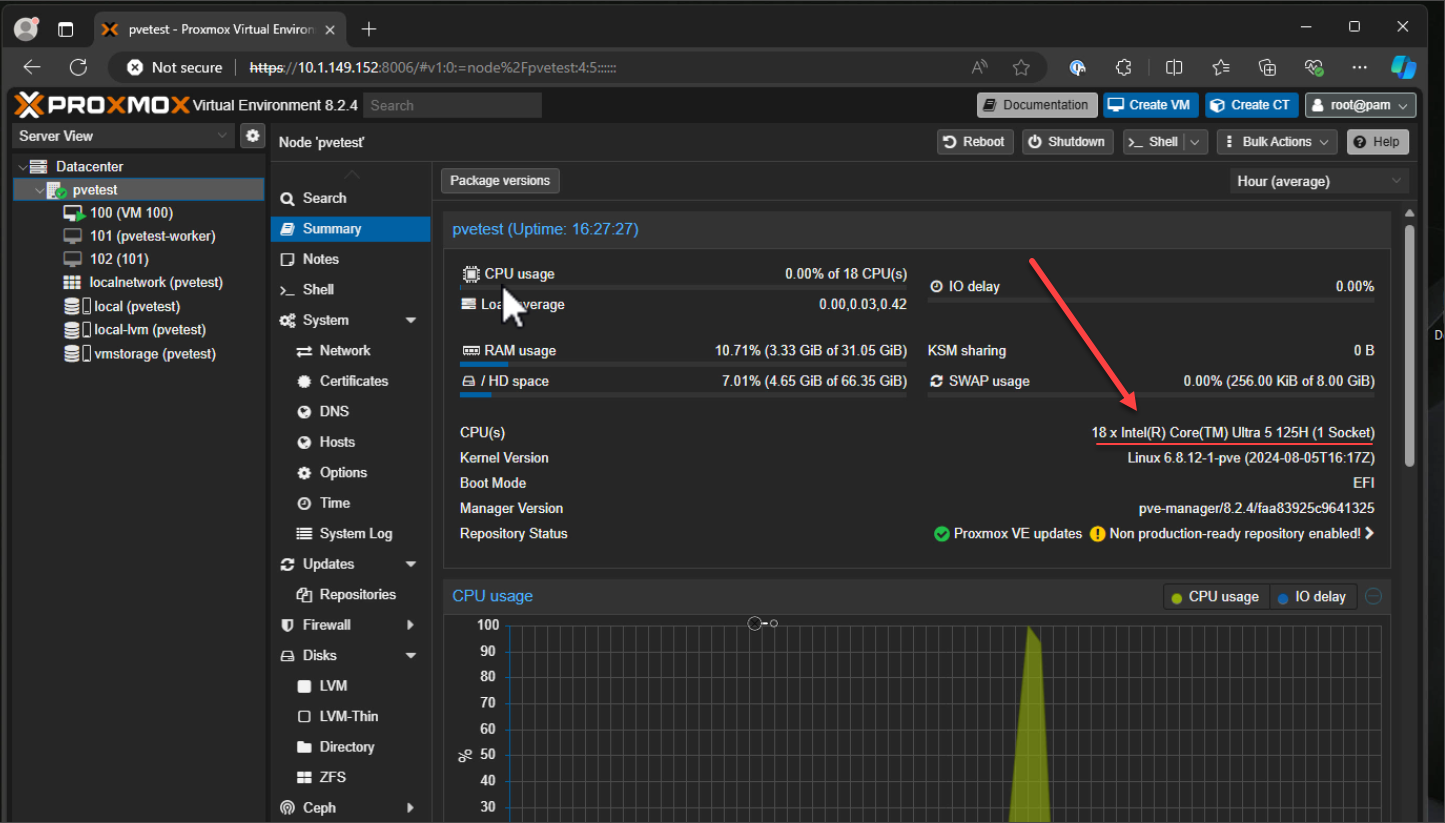
Task: Open the Notes menu item
Action: point(321,259)
